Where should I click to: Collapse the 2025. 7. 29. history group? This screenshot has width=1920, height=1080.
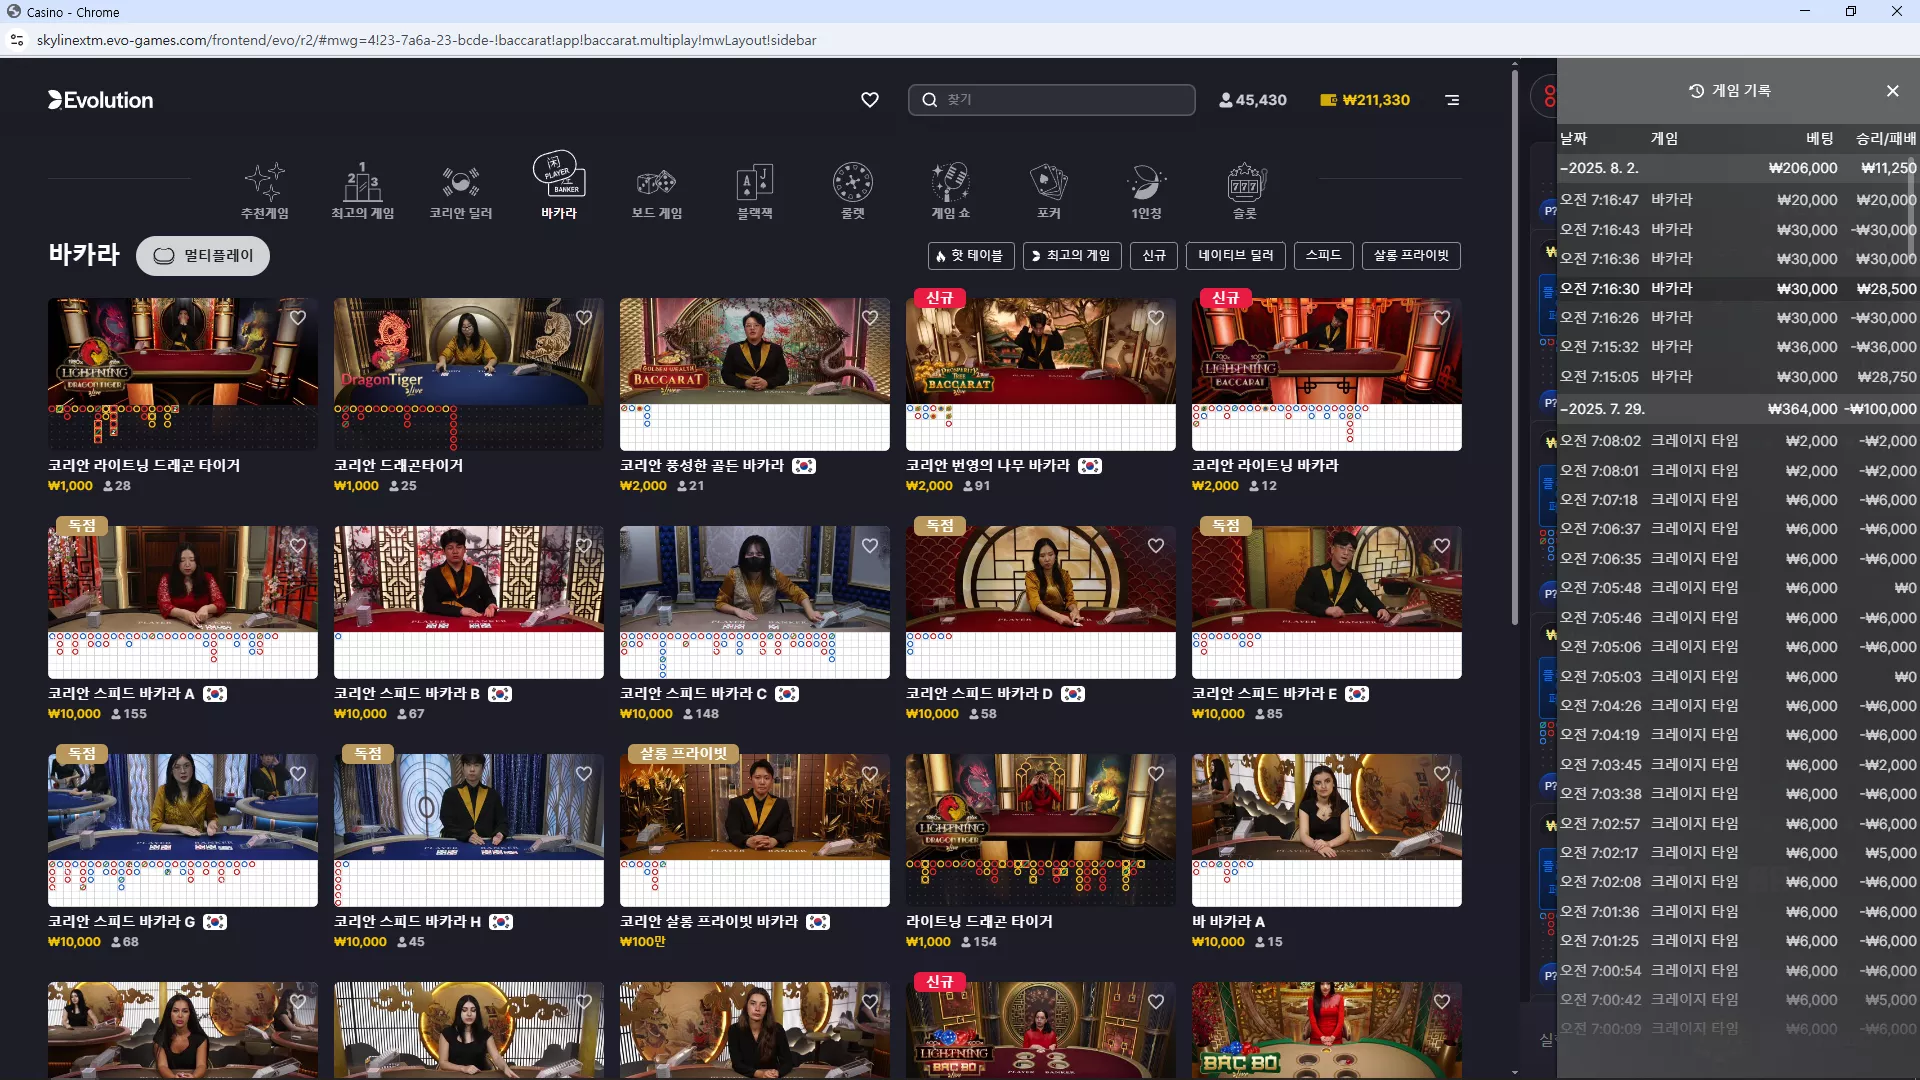point(1738,409)
